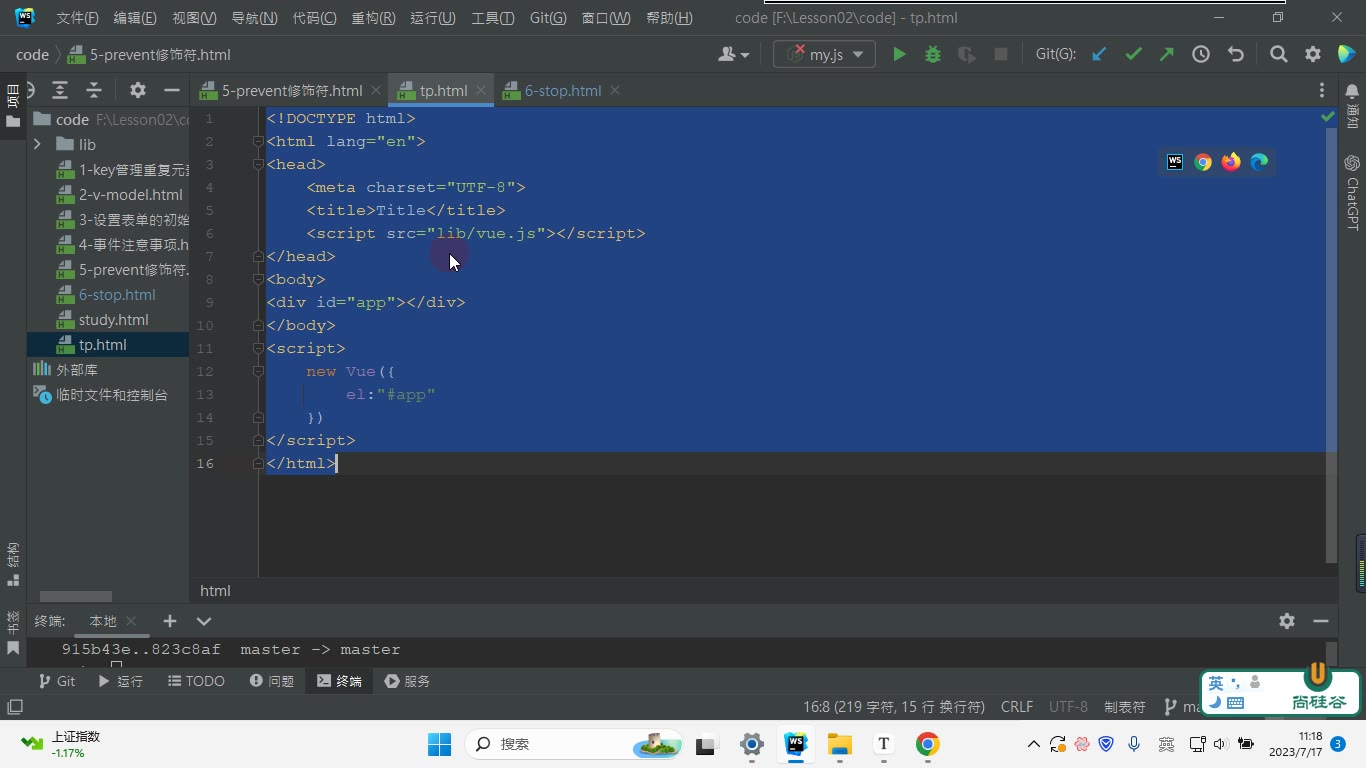Screen dimensions: 1366x768
Task: Open file in Chrome browser preview icon
Action: tap(1203, 162)
